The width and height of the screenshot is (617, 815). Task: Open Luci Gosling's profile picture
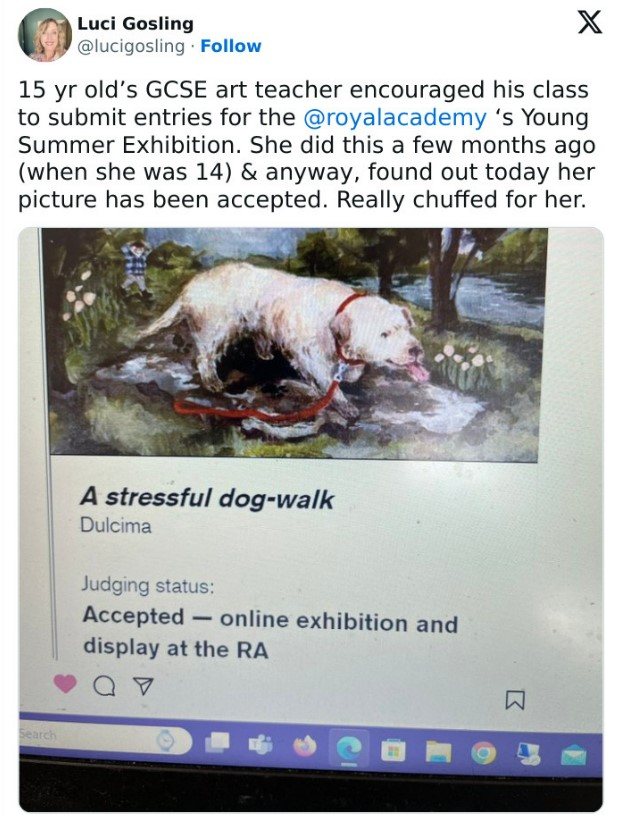coord(45,35)
